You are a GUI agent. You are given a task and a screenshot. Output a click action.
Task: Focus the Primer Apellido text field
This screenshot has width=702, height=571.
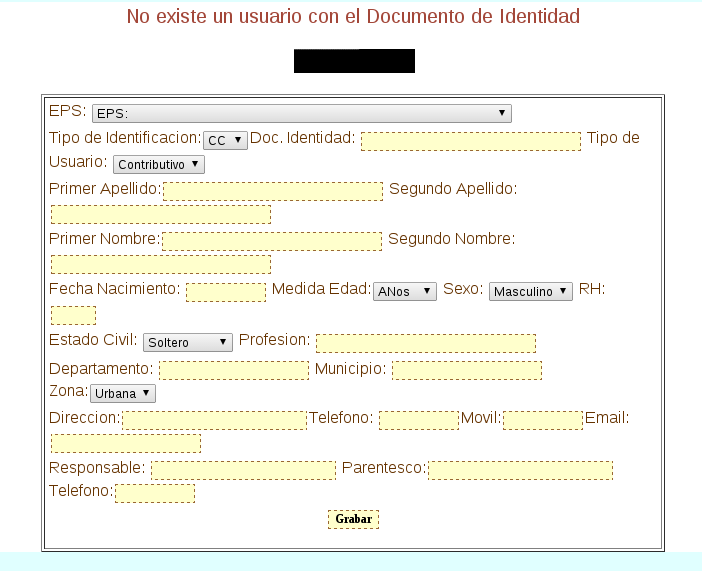(273, 191)
